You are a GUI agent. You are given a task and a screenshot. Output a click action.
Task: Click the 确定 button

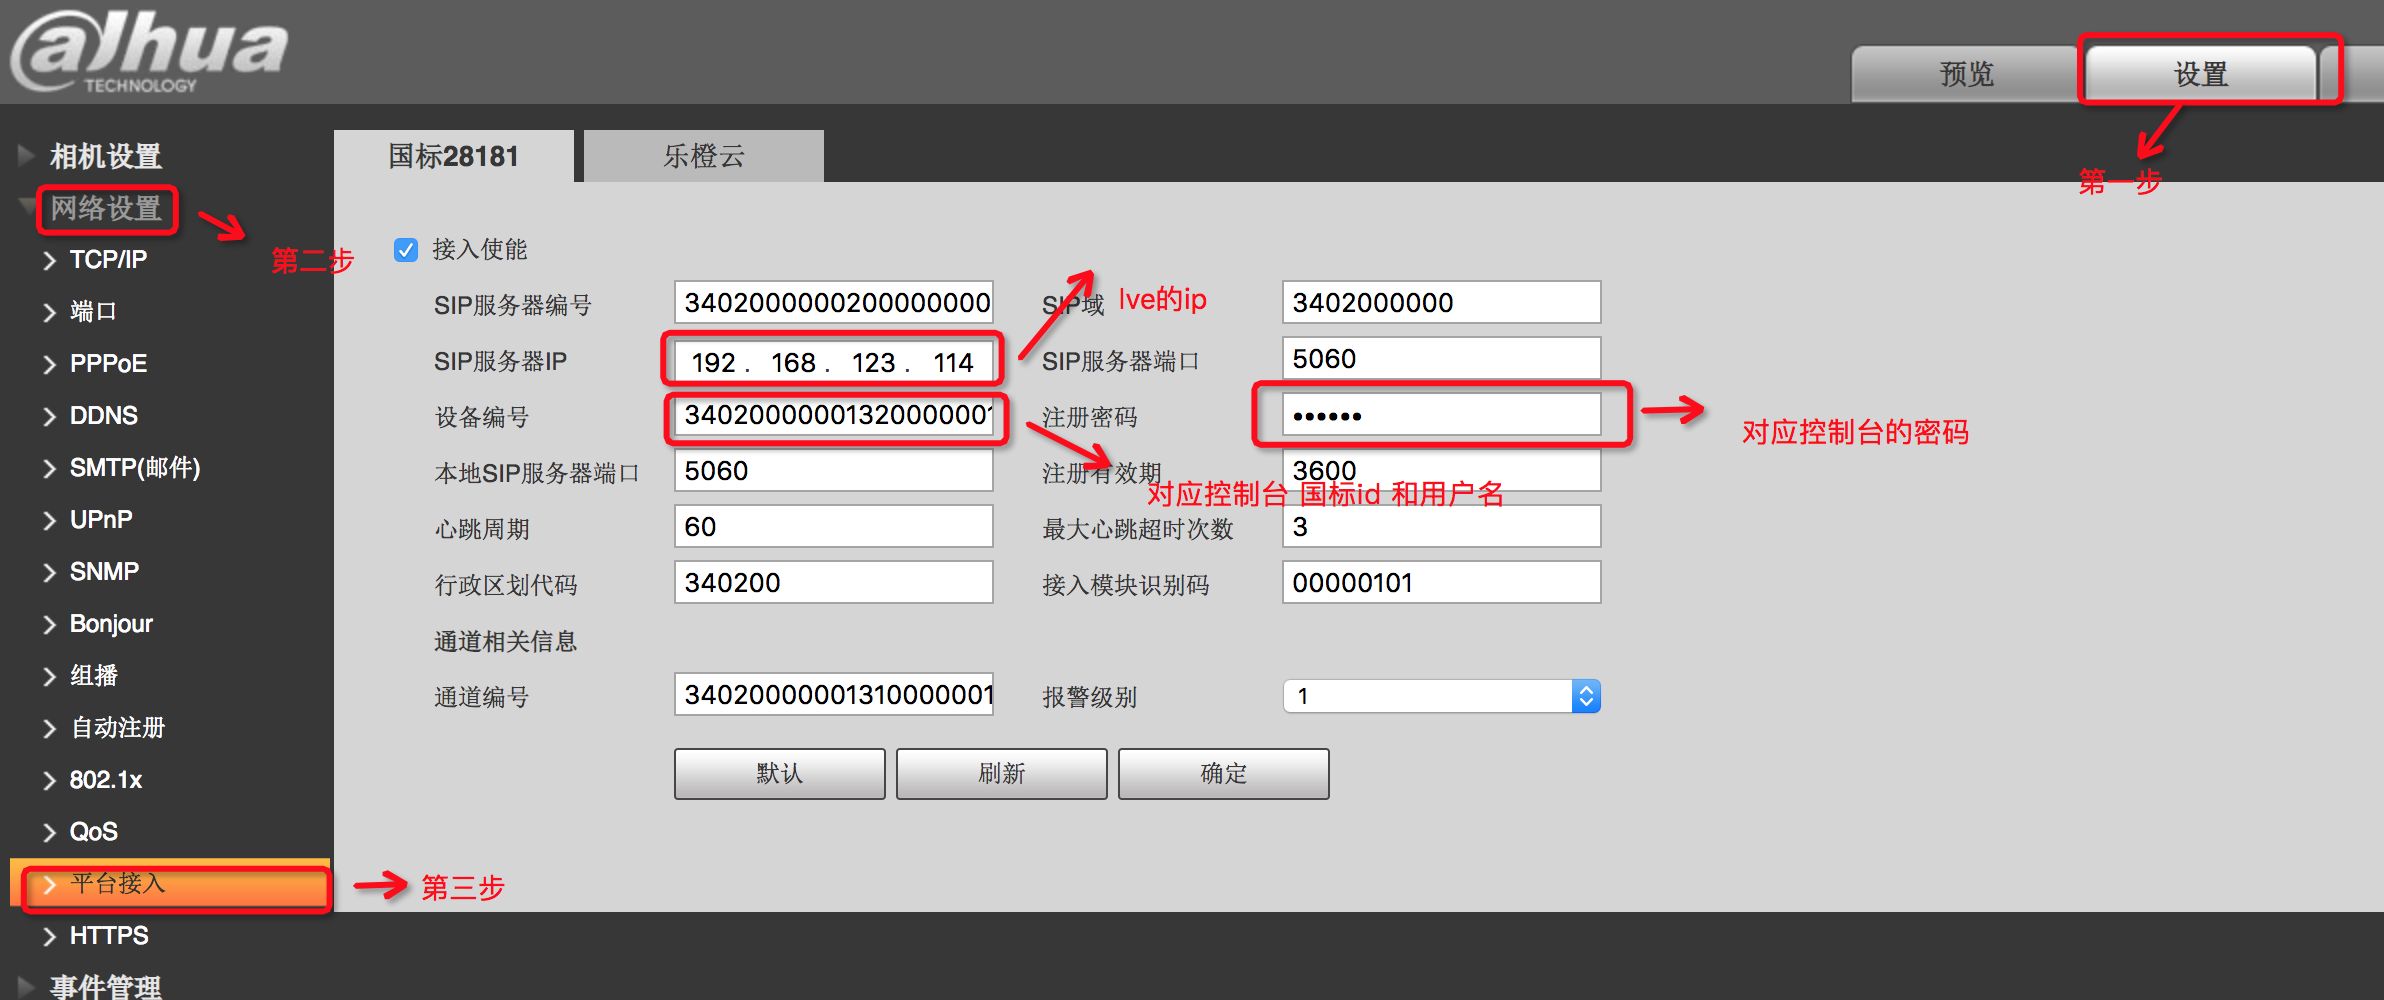click(x=1224, y=774)
